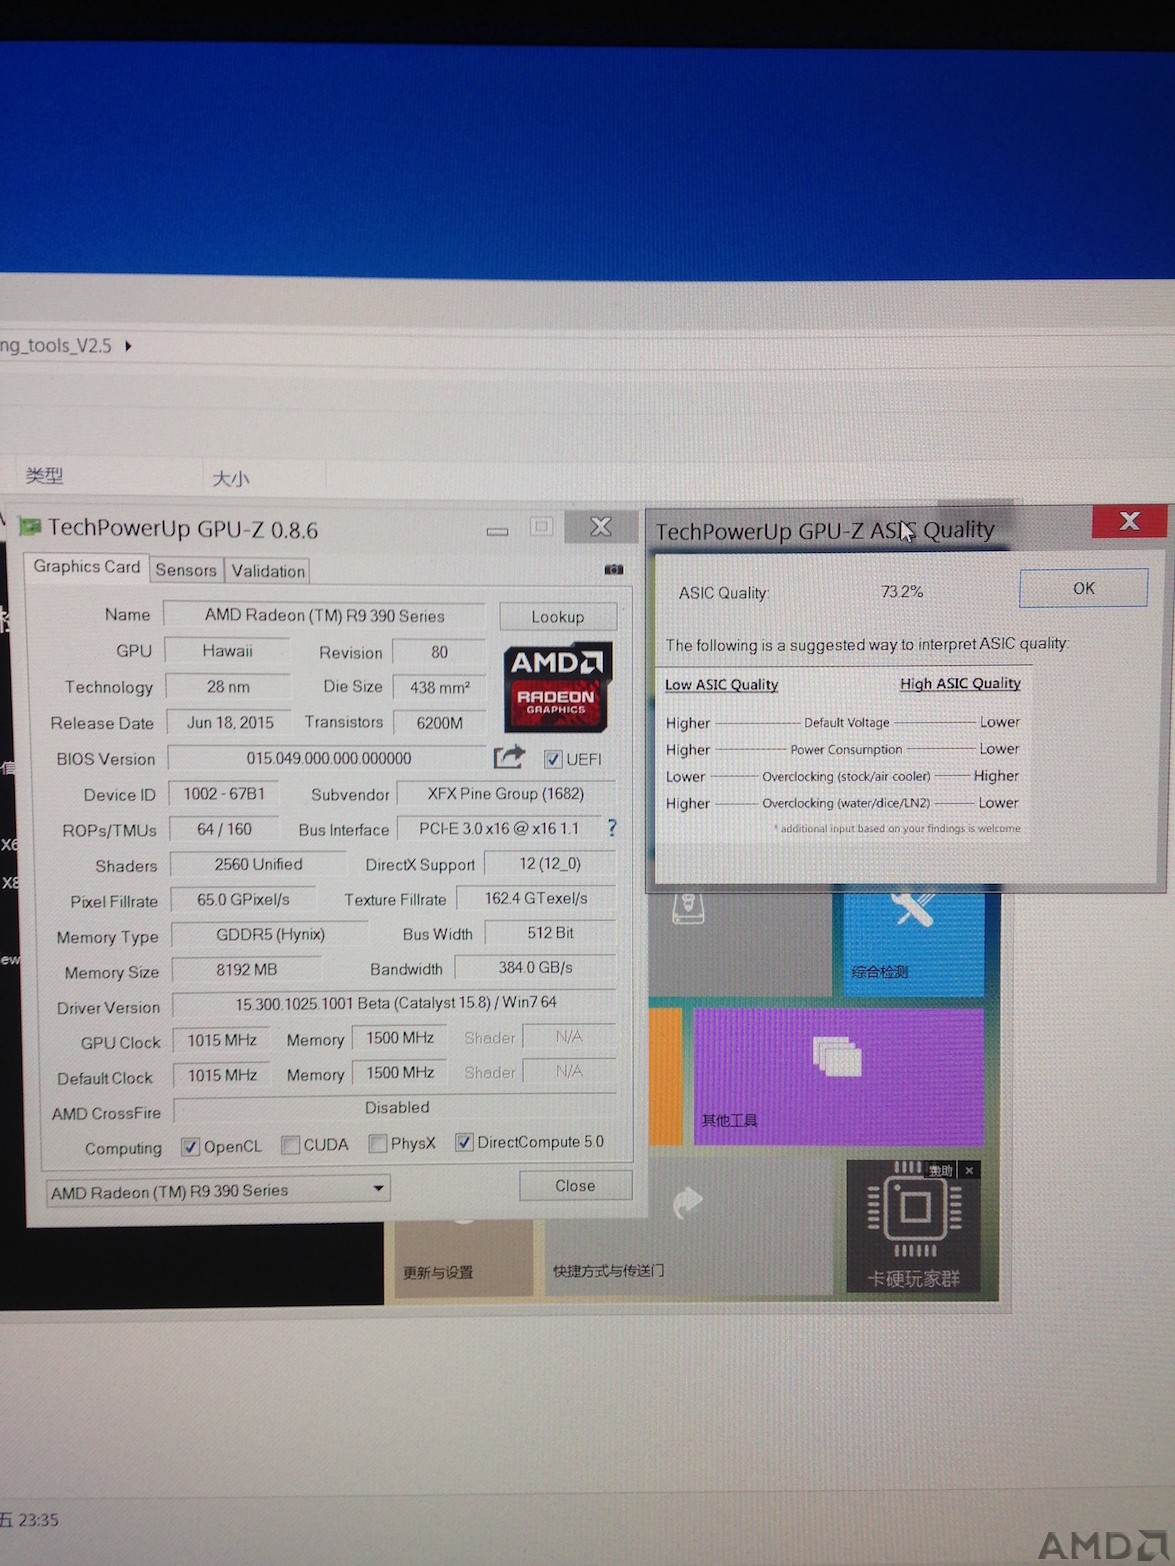1175x1566 pixels.
Task: Open the GPU selection dropdown
Action: tap(218, 1190)
